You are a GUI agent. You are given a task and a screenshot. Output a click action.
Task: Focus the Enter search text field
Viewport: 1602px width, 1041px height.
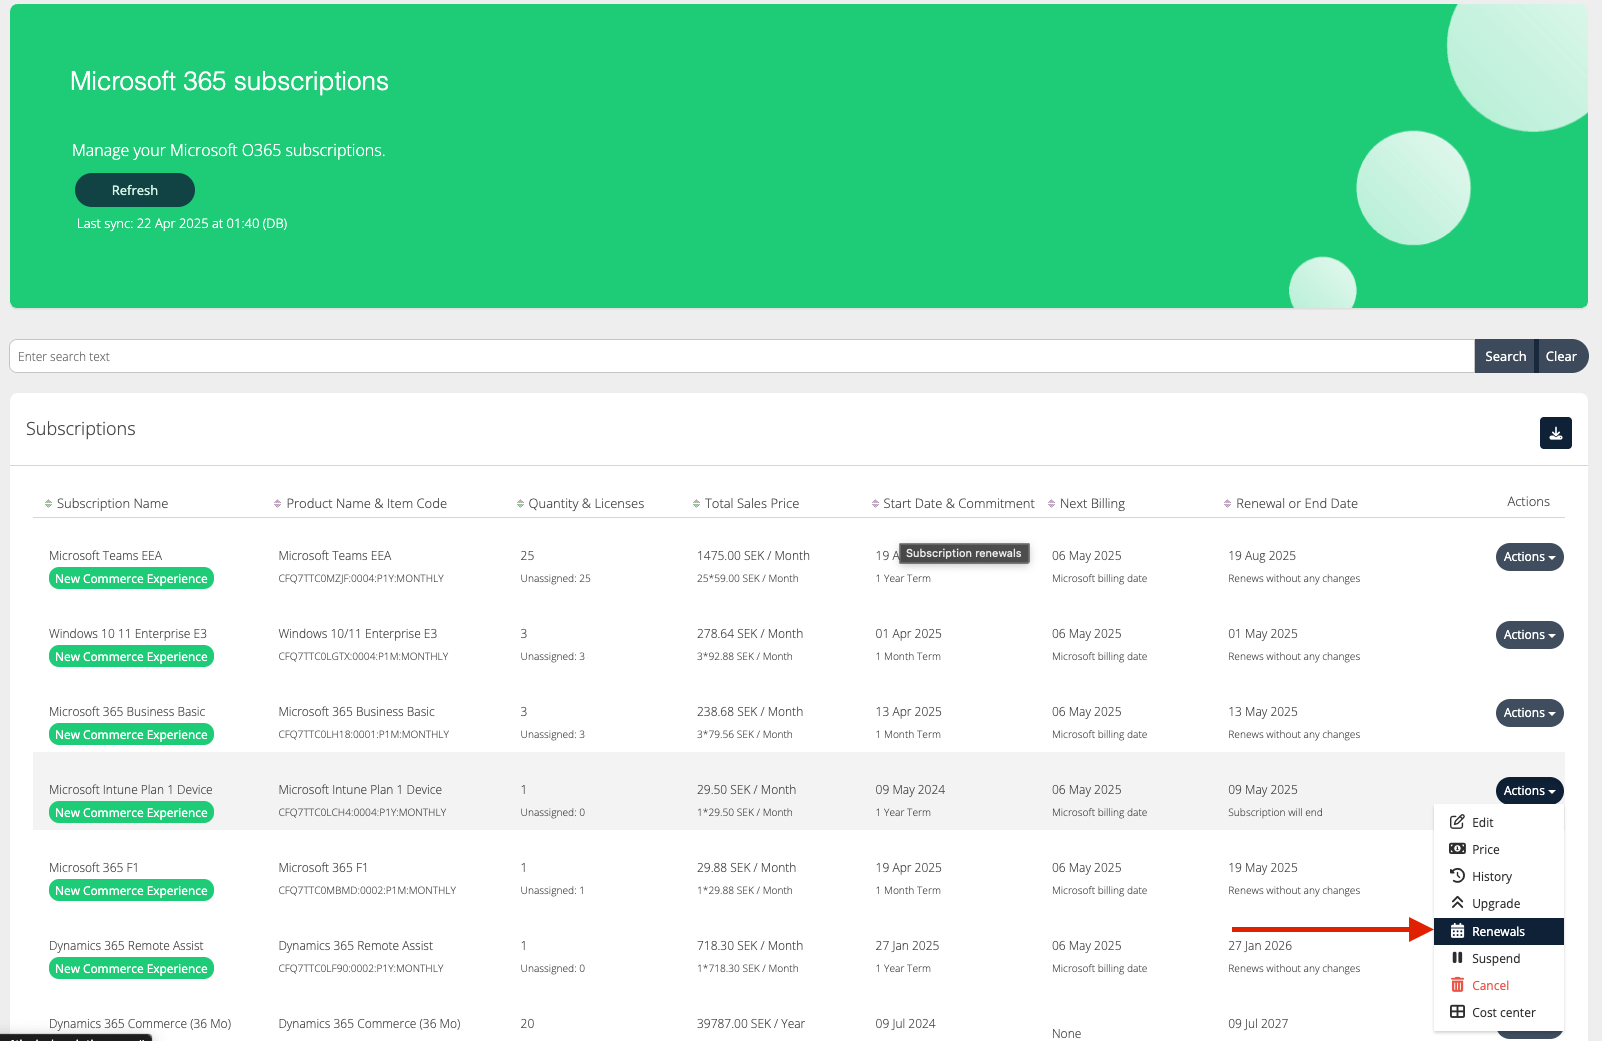740,356
